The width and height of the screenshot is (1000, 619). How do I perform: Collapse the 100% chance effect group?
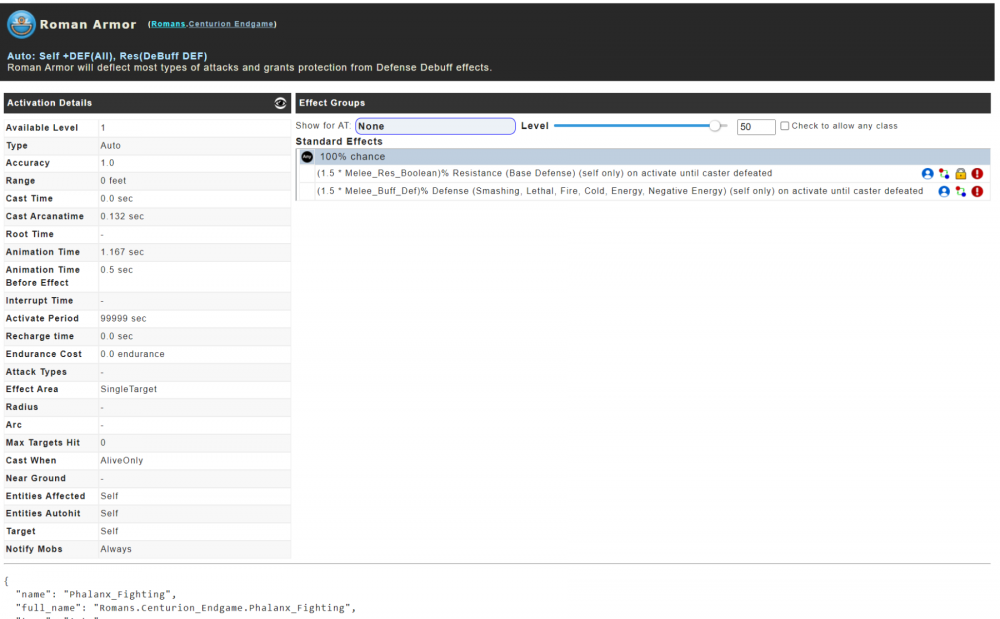pos(352,157)
